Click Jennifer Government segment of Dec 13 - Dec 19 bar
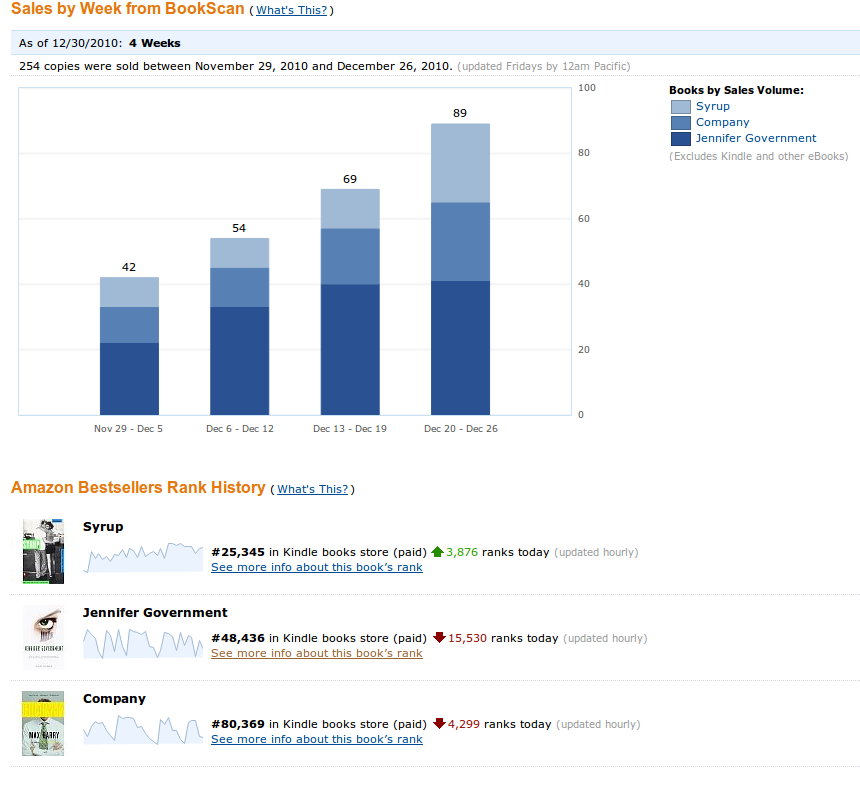The width and height of the screenshot is (860, 786). tap(350, 350)
